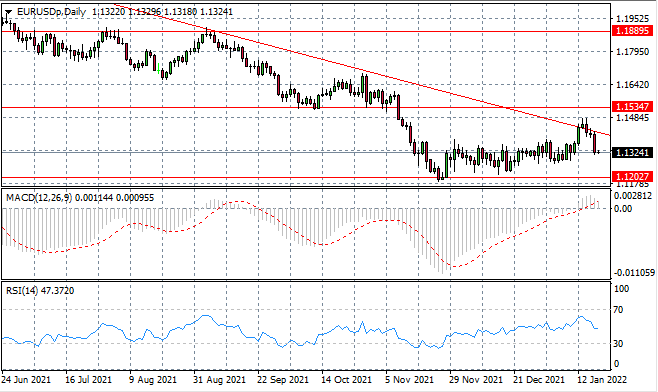Viewport: 658px width, 392px height.
Task: Click the 0.002812 MACD scale value
Action: pos(633,196)
